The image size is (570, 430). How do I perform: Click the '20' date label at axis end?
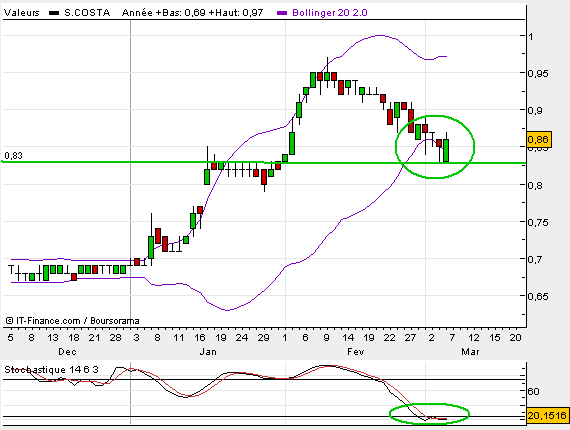(x=515, y=338)
